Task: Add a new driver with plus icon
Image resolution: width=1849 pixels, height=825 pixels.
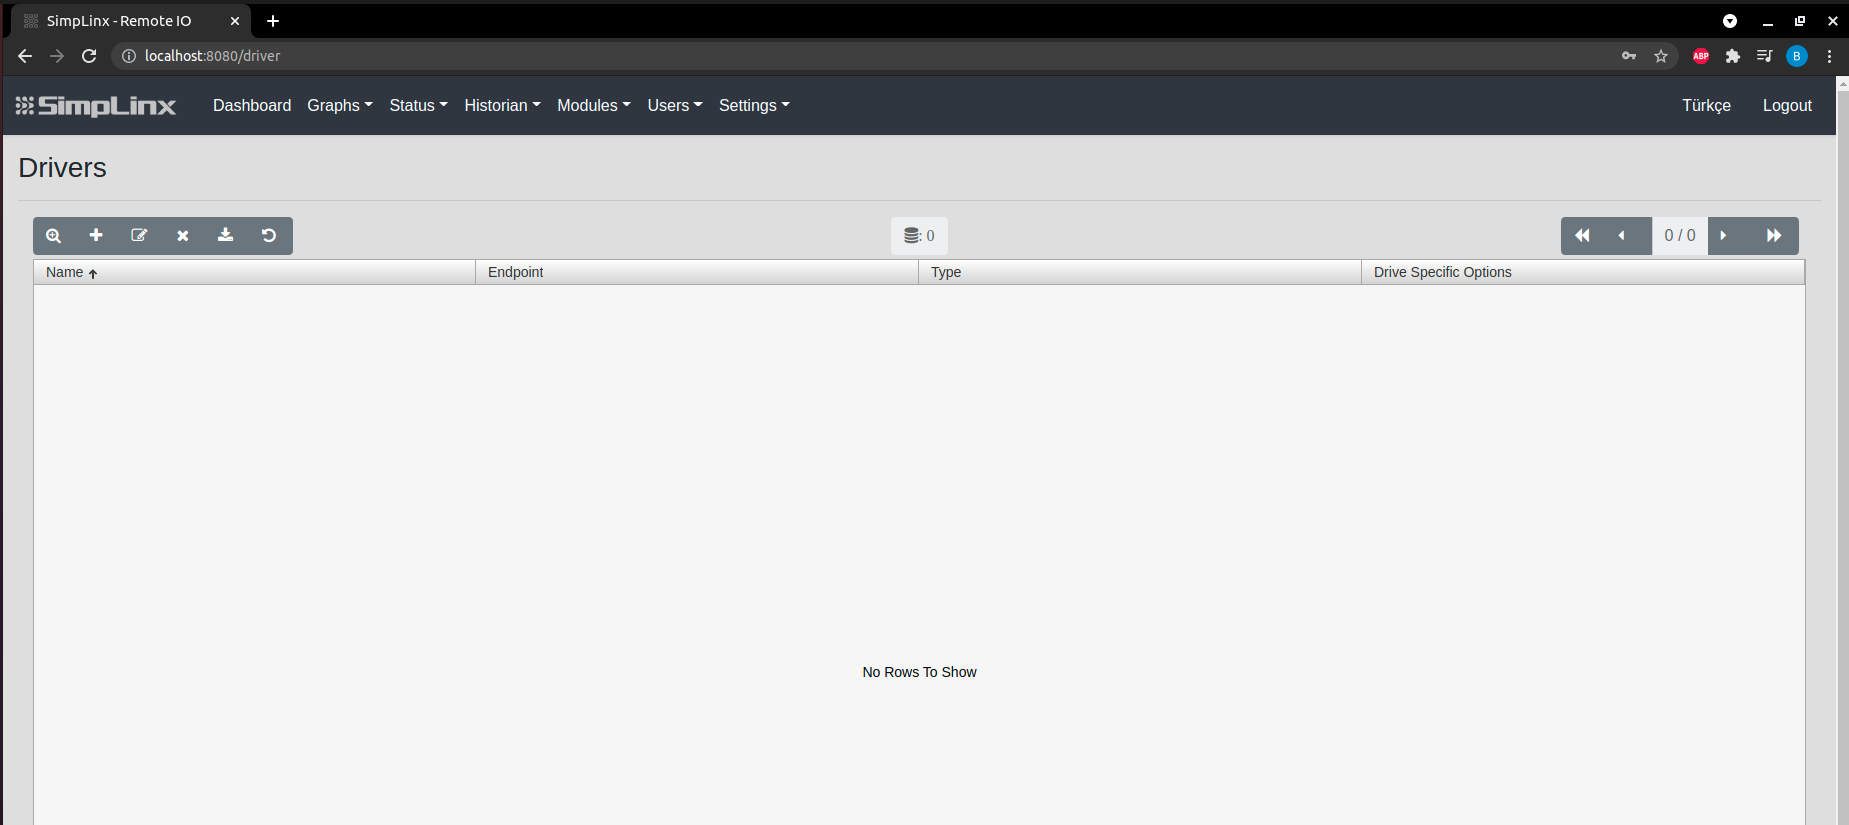Action: coord(96,235)
